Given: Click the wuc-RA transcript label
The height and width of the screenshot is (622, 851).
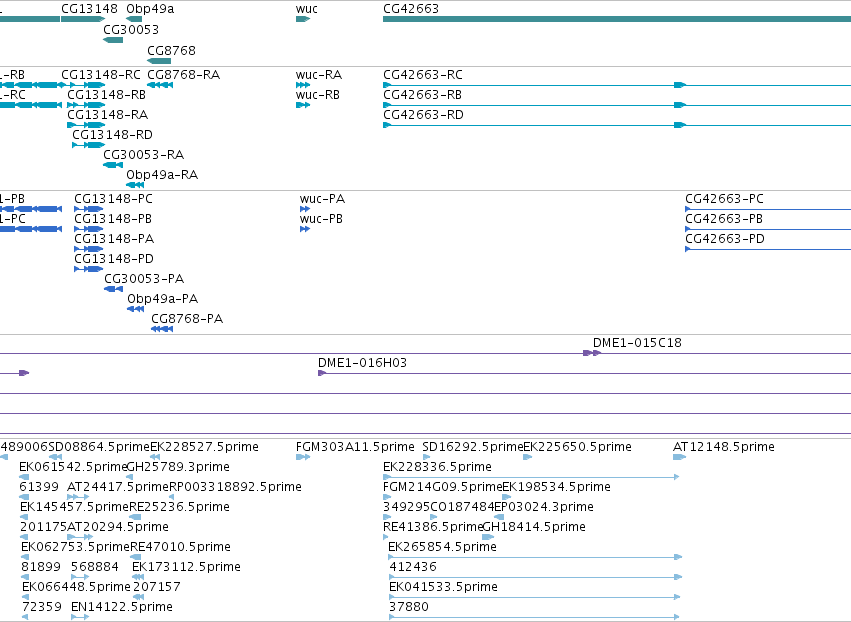Looking at the screenshot, I should (319, 75).
